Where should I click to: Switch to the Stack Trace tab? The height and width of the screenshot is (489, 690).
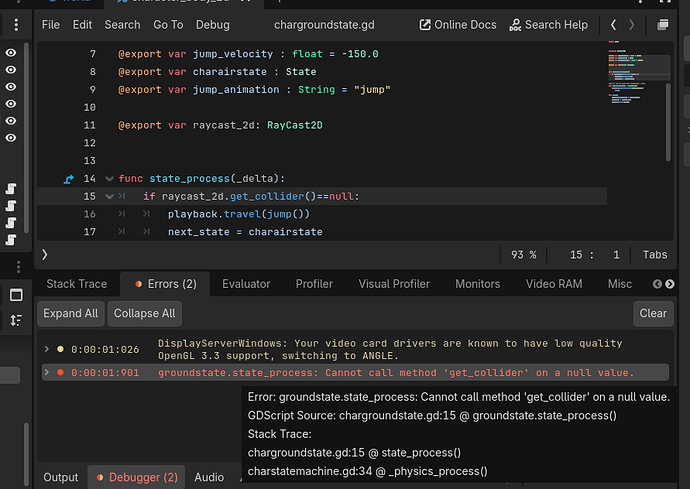tap(77, 284)
